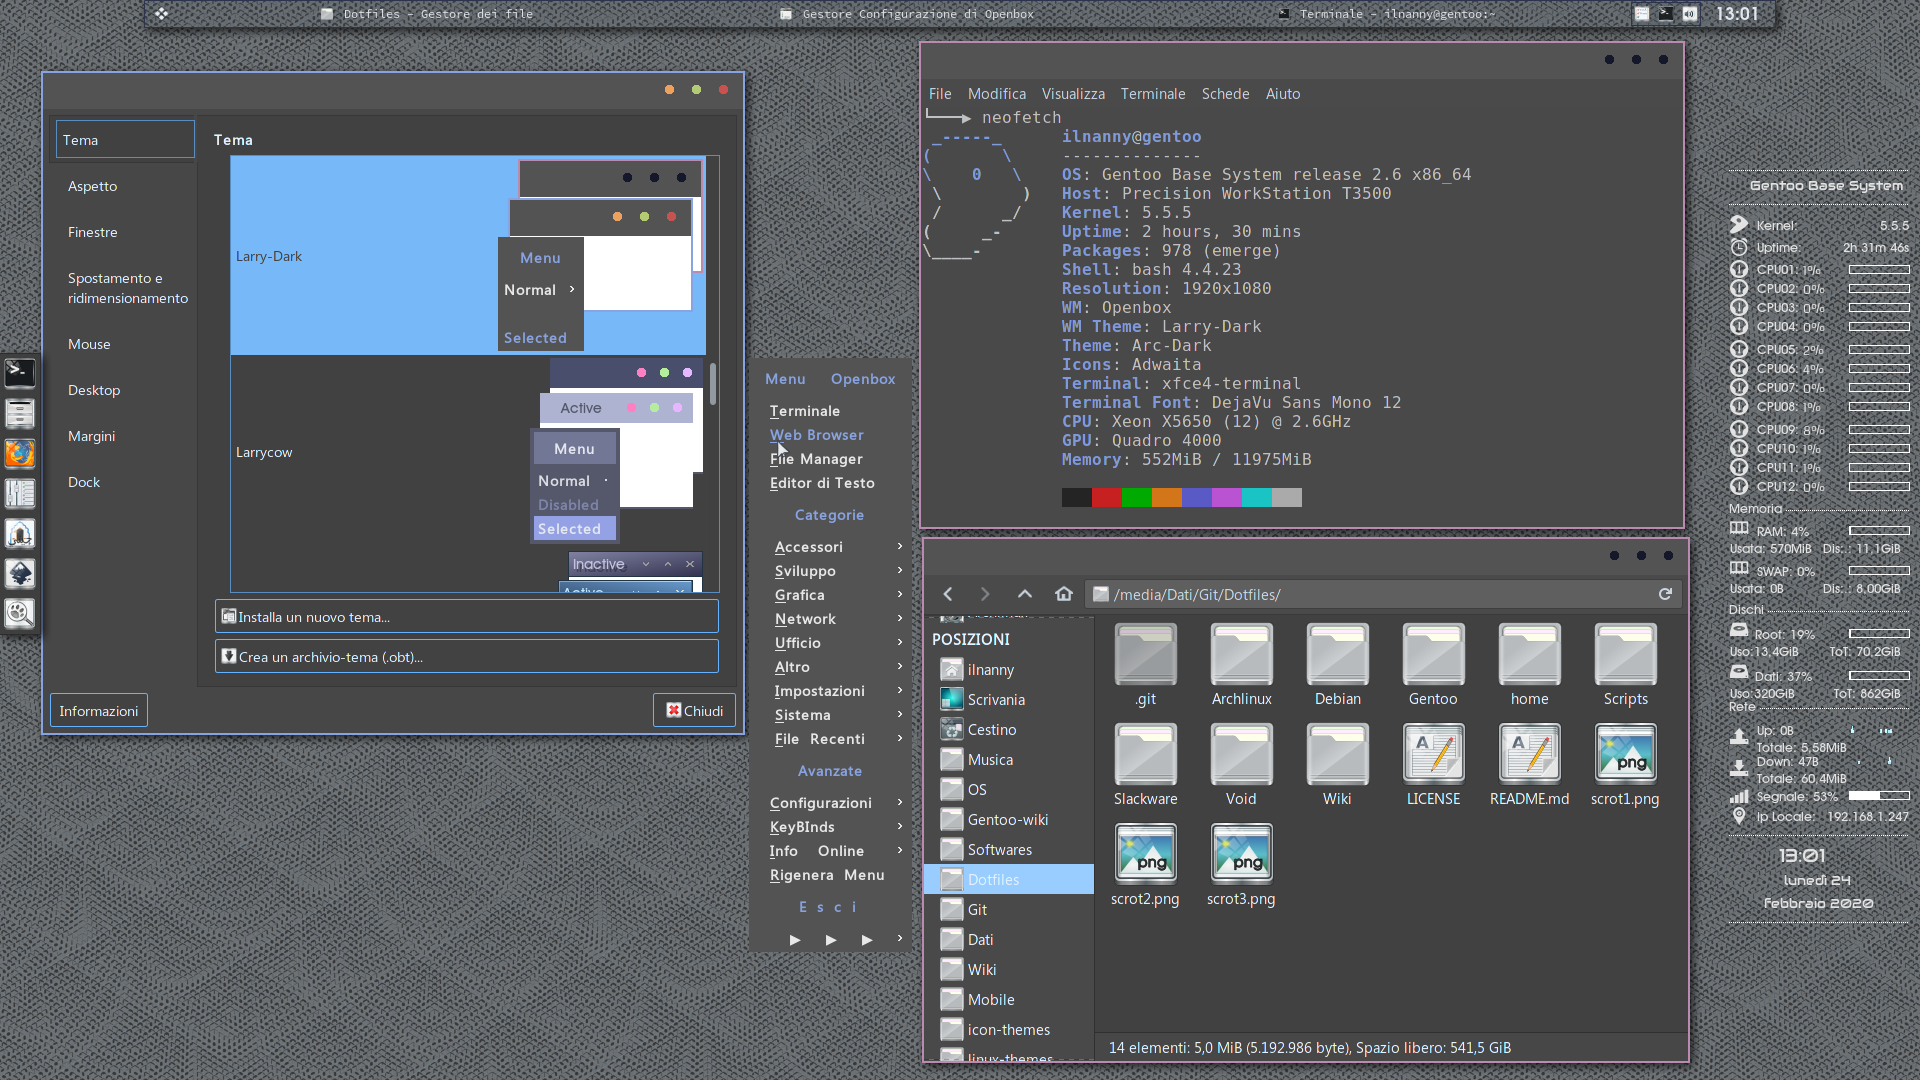This screenshot has height=1080, width=1920.
Task: Click the file manager icon in the dock
Action: point(20,413)
